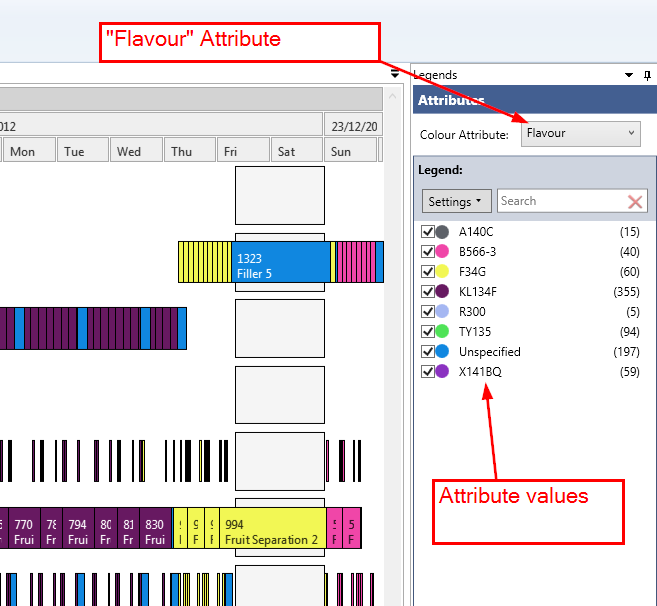Viewport: 657px width, 606px height.
Task: Toggle the Unspecified checkbox
Action: [x=428, y=351]
